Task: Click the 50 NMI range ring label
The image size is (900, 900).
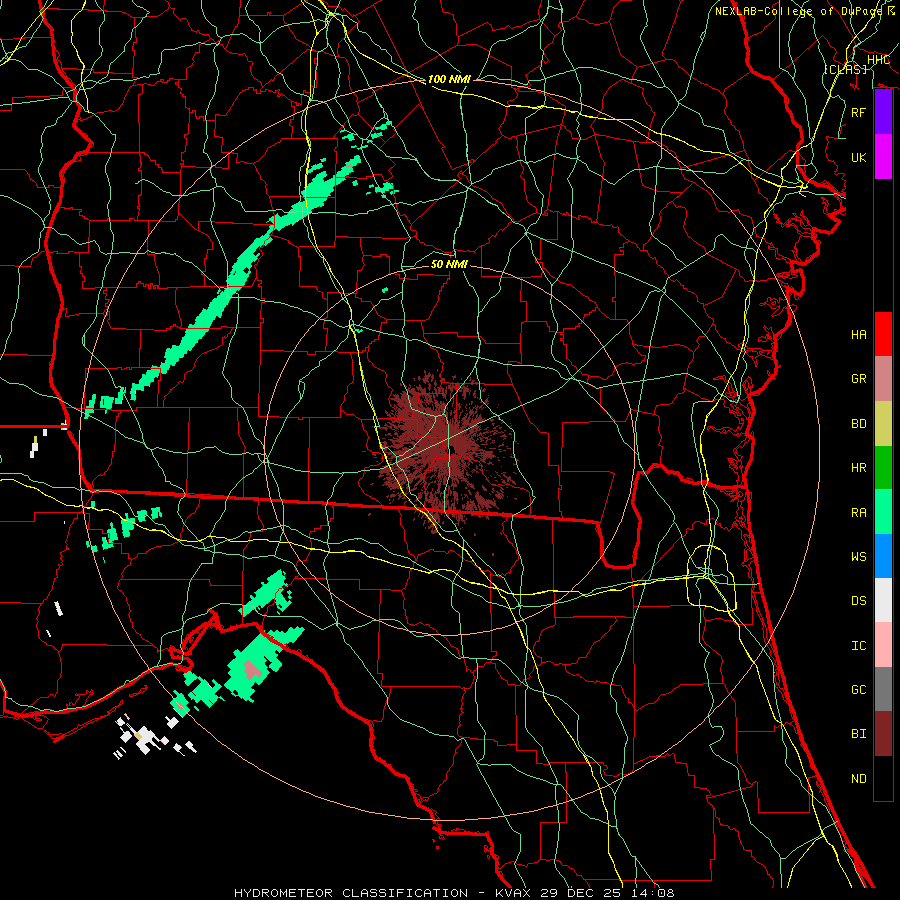Action: coord(449,264)
